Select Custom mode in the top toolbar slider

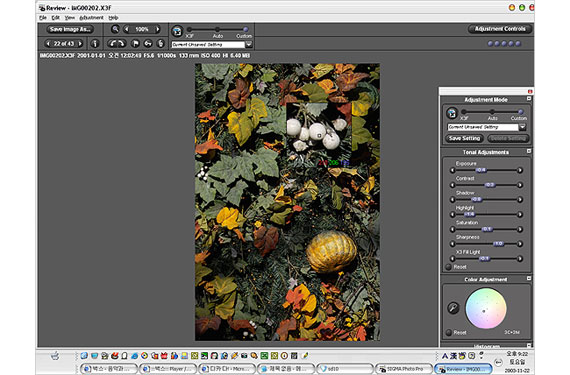[x=245, y=29]
